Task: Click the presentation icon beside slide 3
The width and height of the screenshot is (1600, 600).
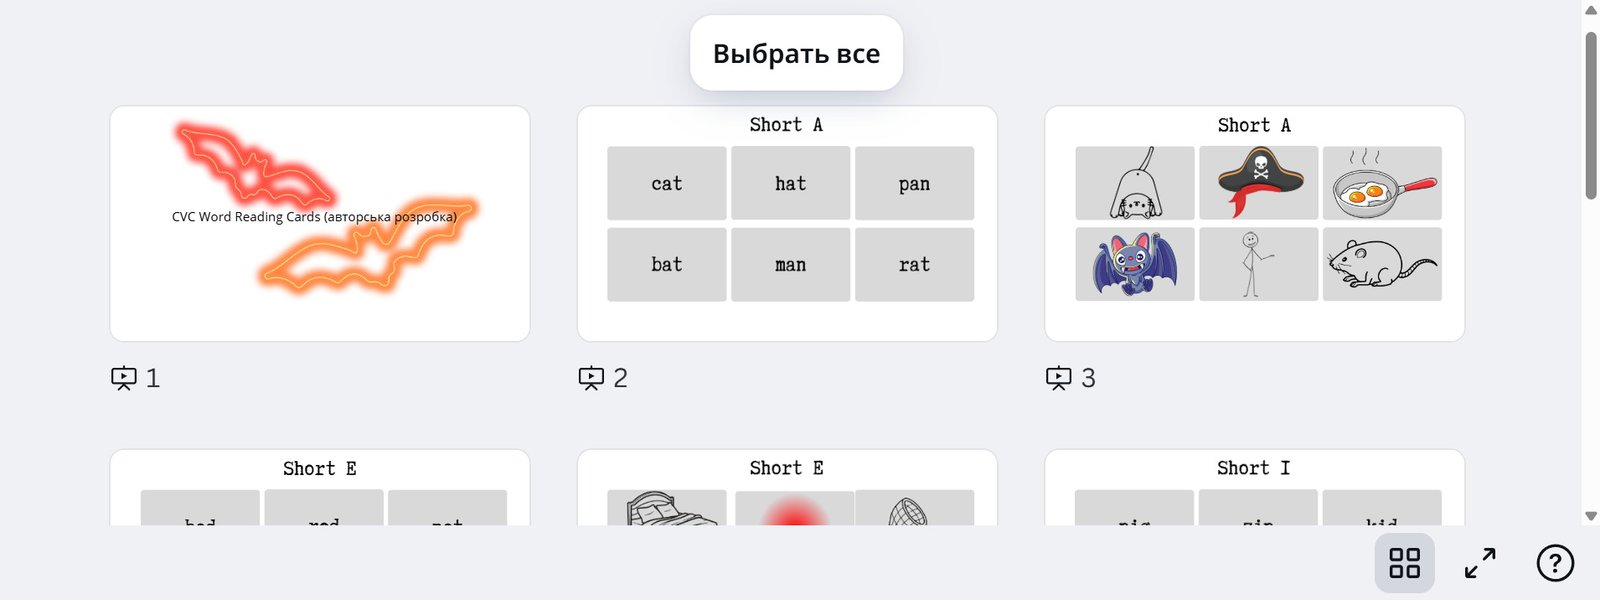Action: coord(1059,378)
